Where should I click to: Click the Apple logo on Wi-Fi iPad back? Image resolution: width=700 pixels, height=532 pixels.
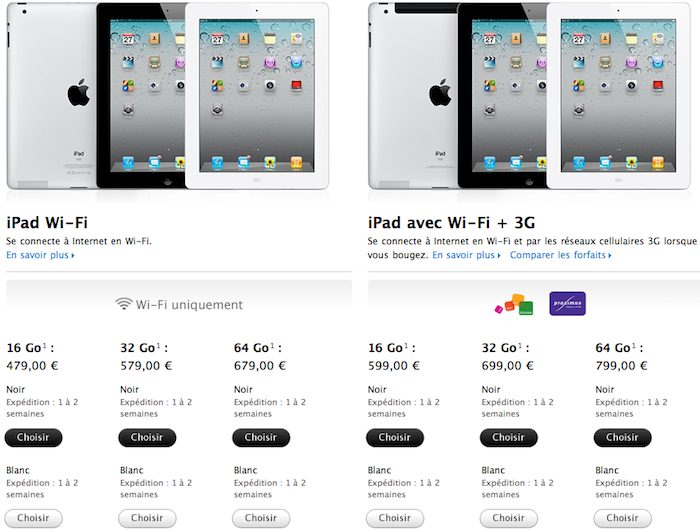[x=79, y=93]
